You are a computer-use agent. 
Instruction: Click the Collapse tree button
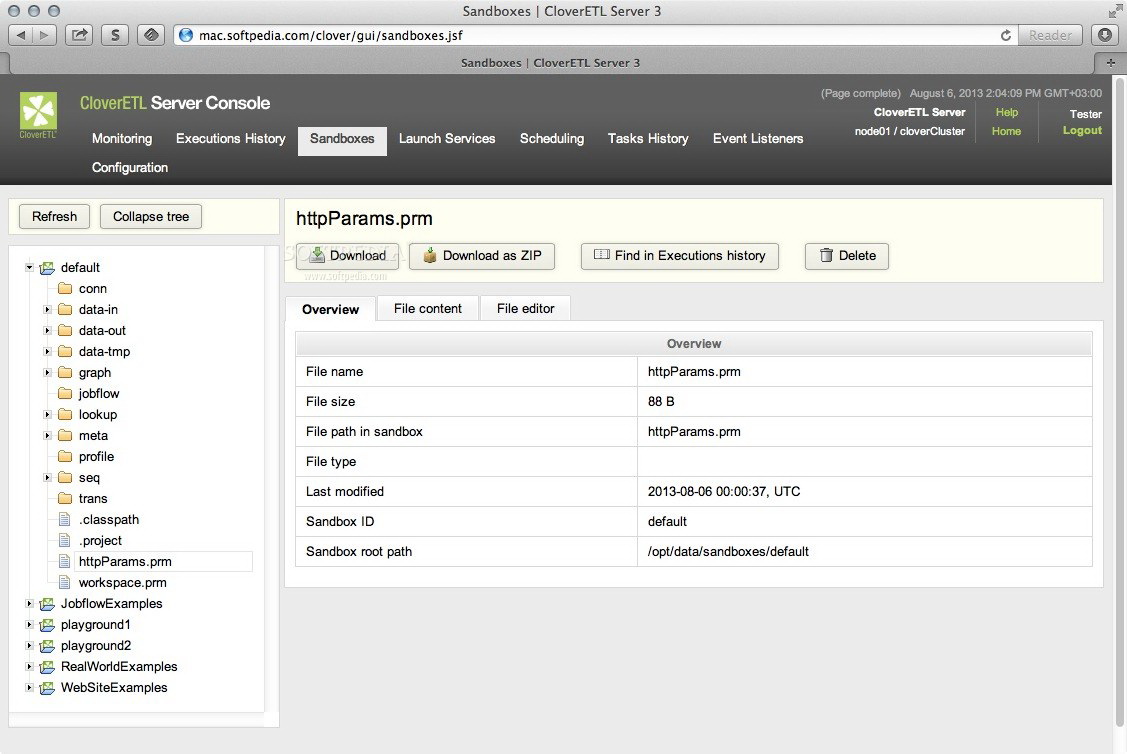pyautogui.click(x=151, y=216)
